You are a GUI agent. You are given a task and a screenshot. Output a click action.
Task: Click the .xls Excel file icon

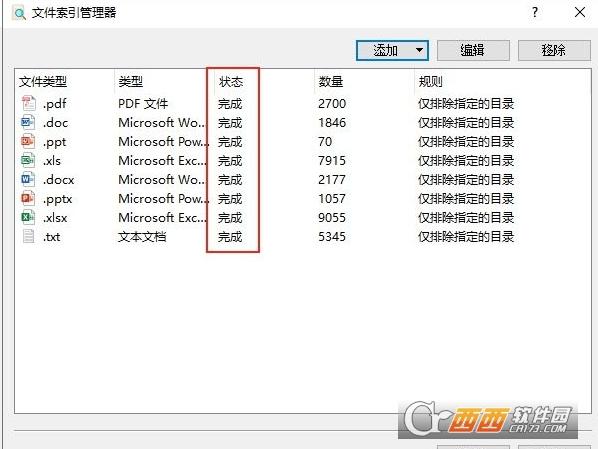(28, 161)
